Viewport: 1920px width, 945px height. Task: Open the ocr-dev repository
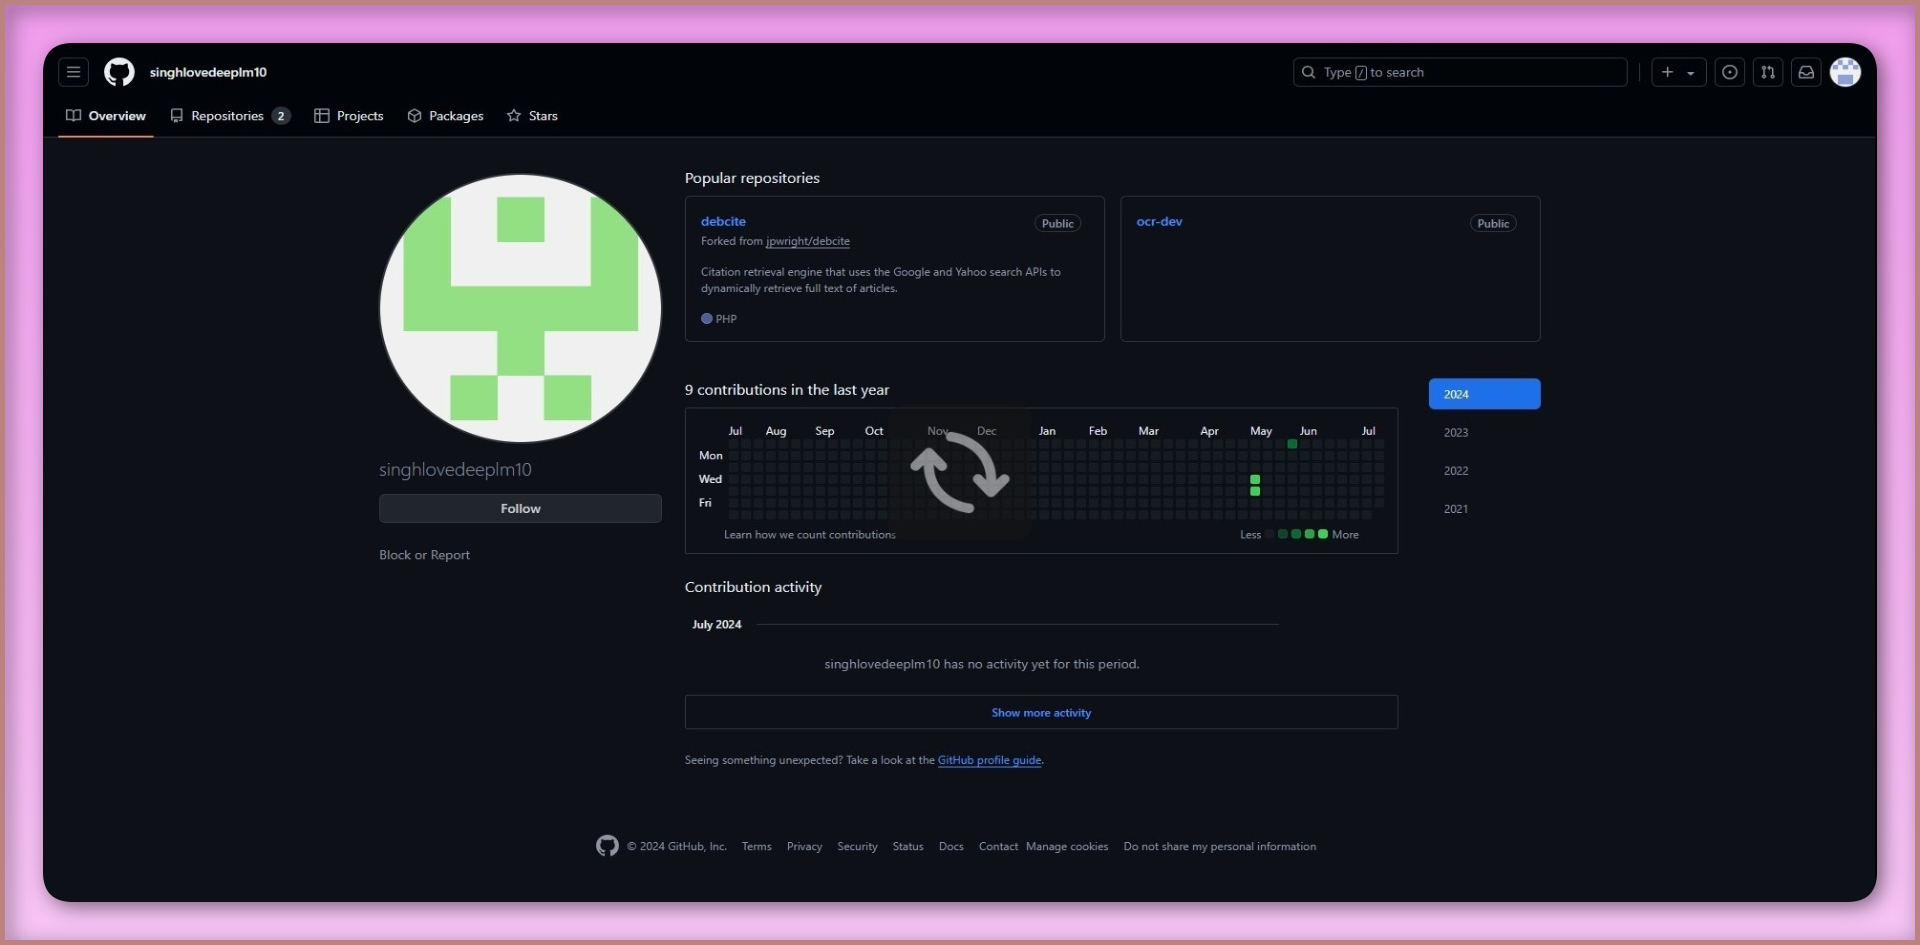tap(1159, 221)
